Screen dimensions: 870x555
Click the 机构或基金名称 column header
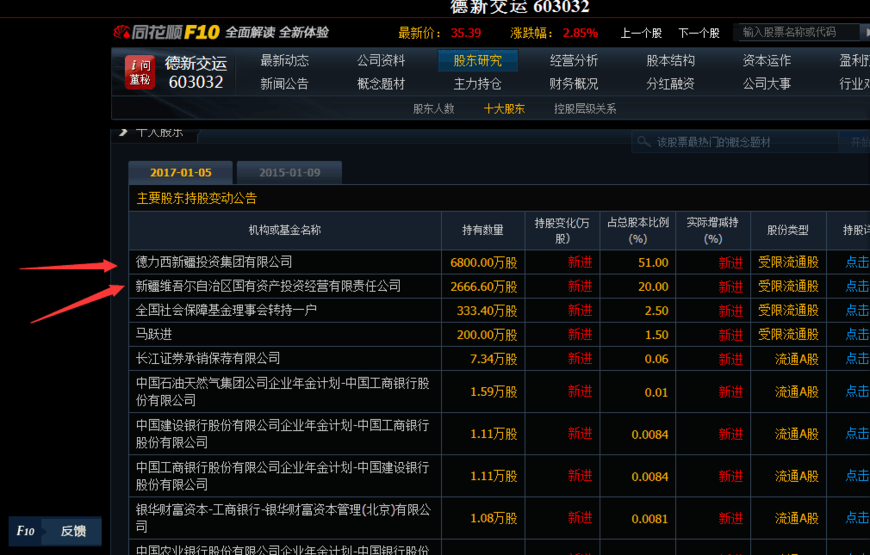tap(285, 230)
